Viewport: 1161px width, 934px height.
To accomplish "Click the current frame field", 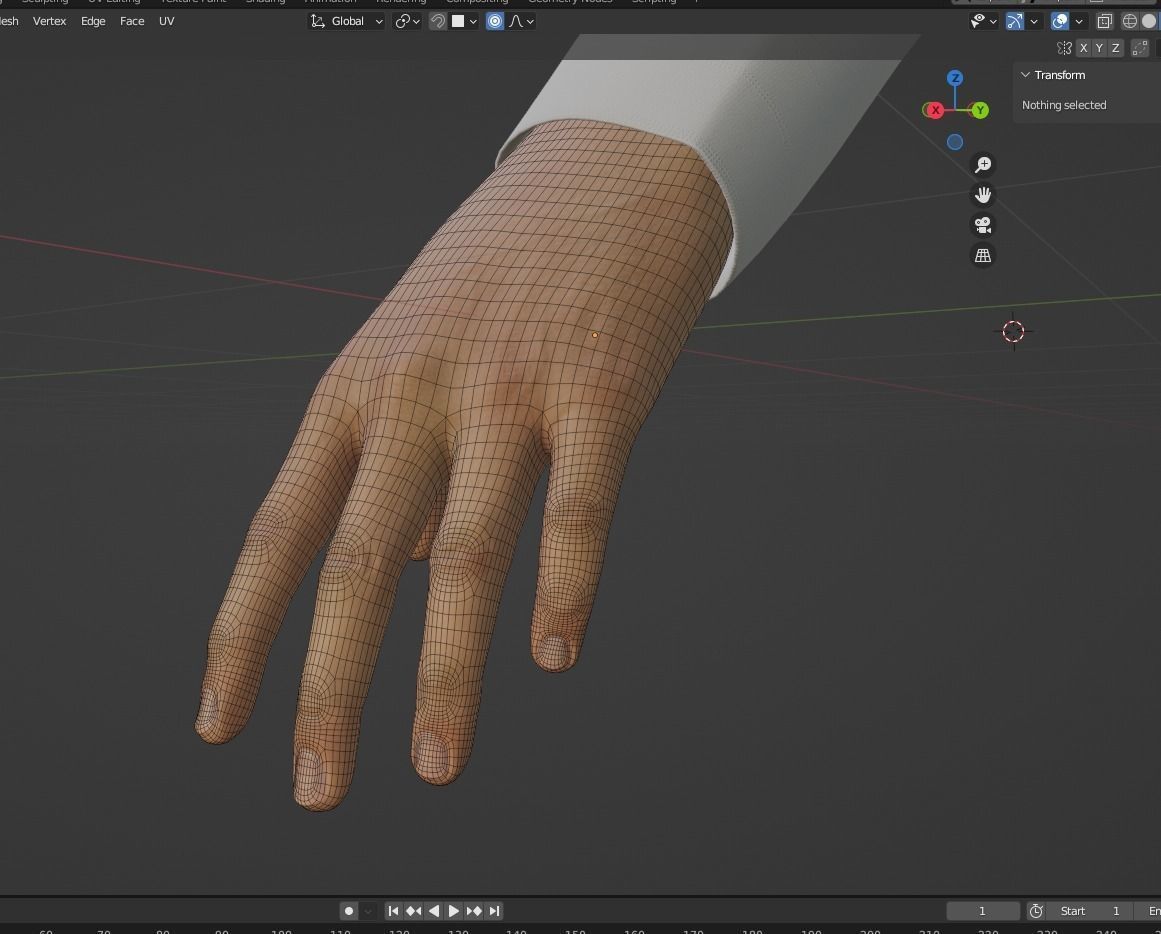I will [982, 910].
